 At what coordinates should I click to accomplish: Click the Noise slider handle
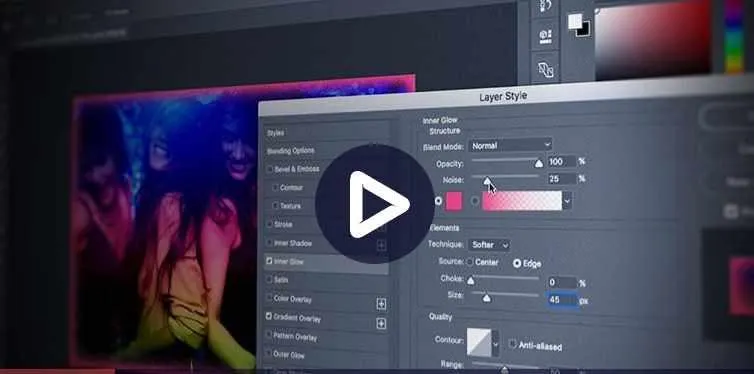(x=487, y=181)
